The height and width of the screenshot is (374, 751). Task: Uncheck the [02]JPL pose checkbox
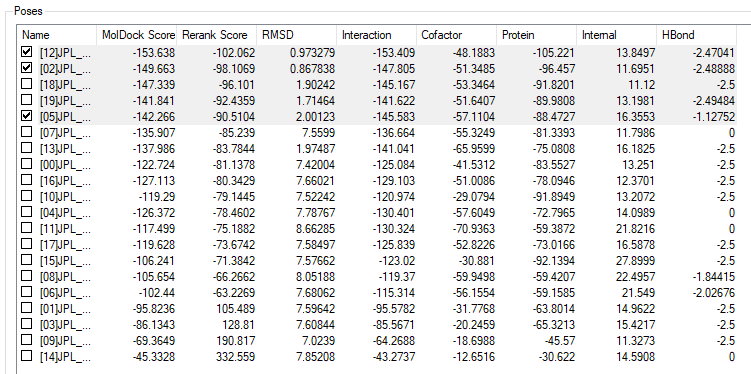click(x=27, y=68)
